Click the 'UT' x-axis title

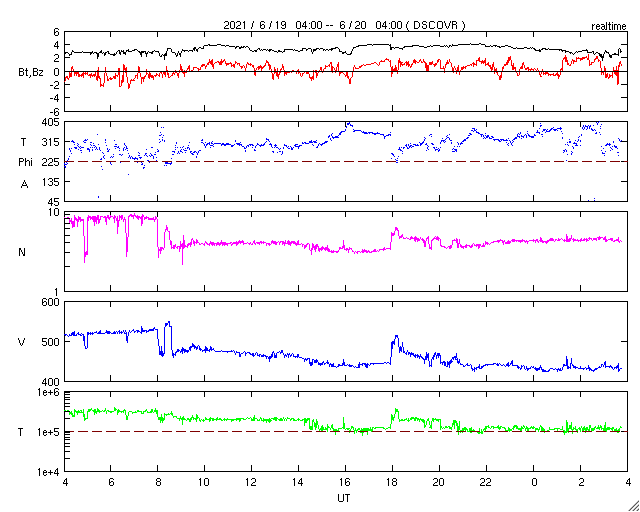coord(343,498)
